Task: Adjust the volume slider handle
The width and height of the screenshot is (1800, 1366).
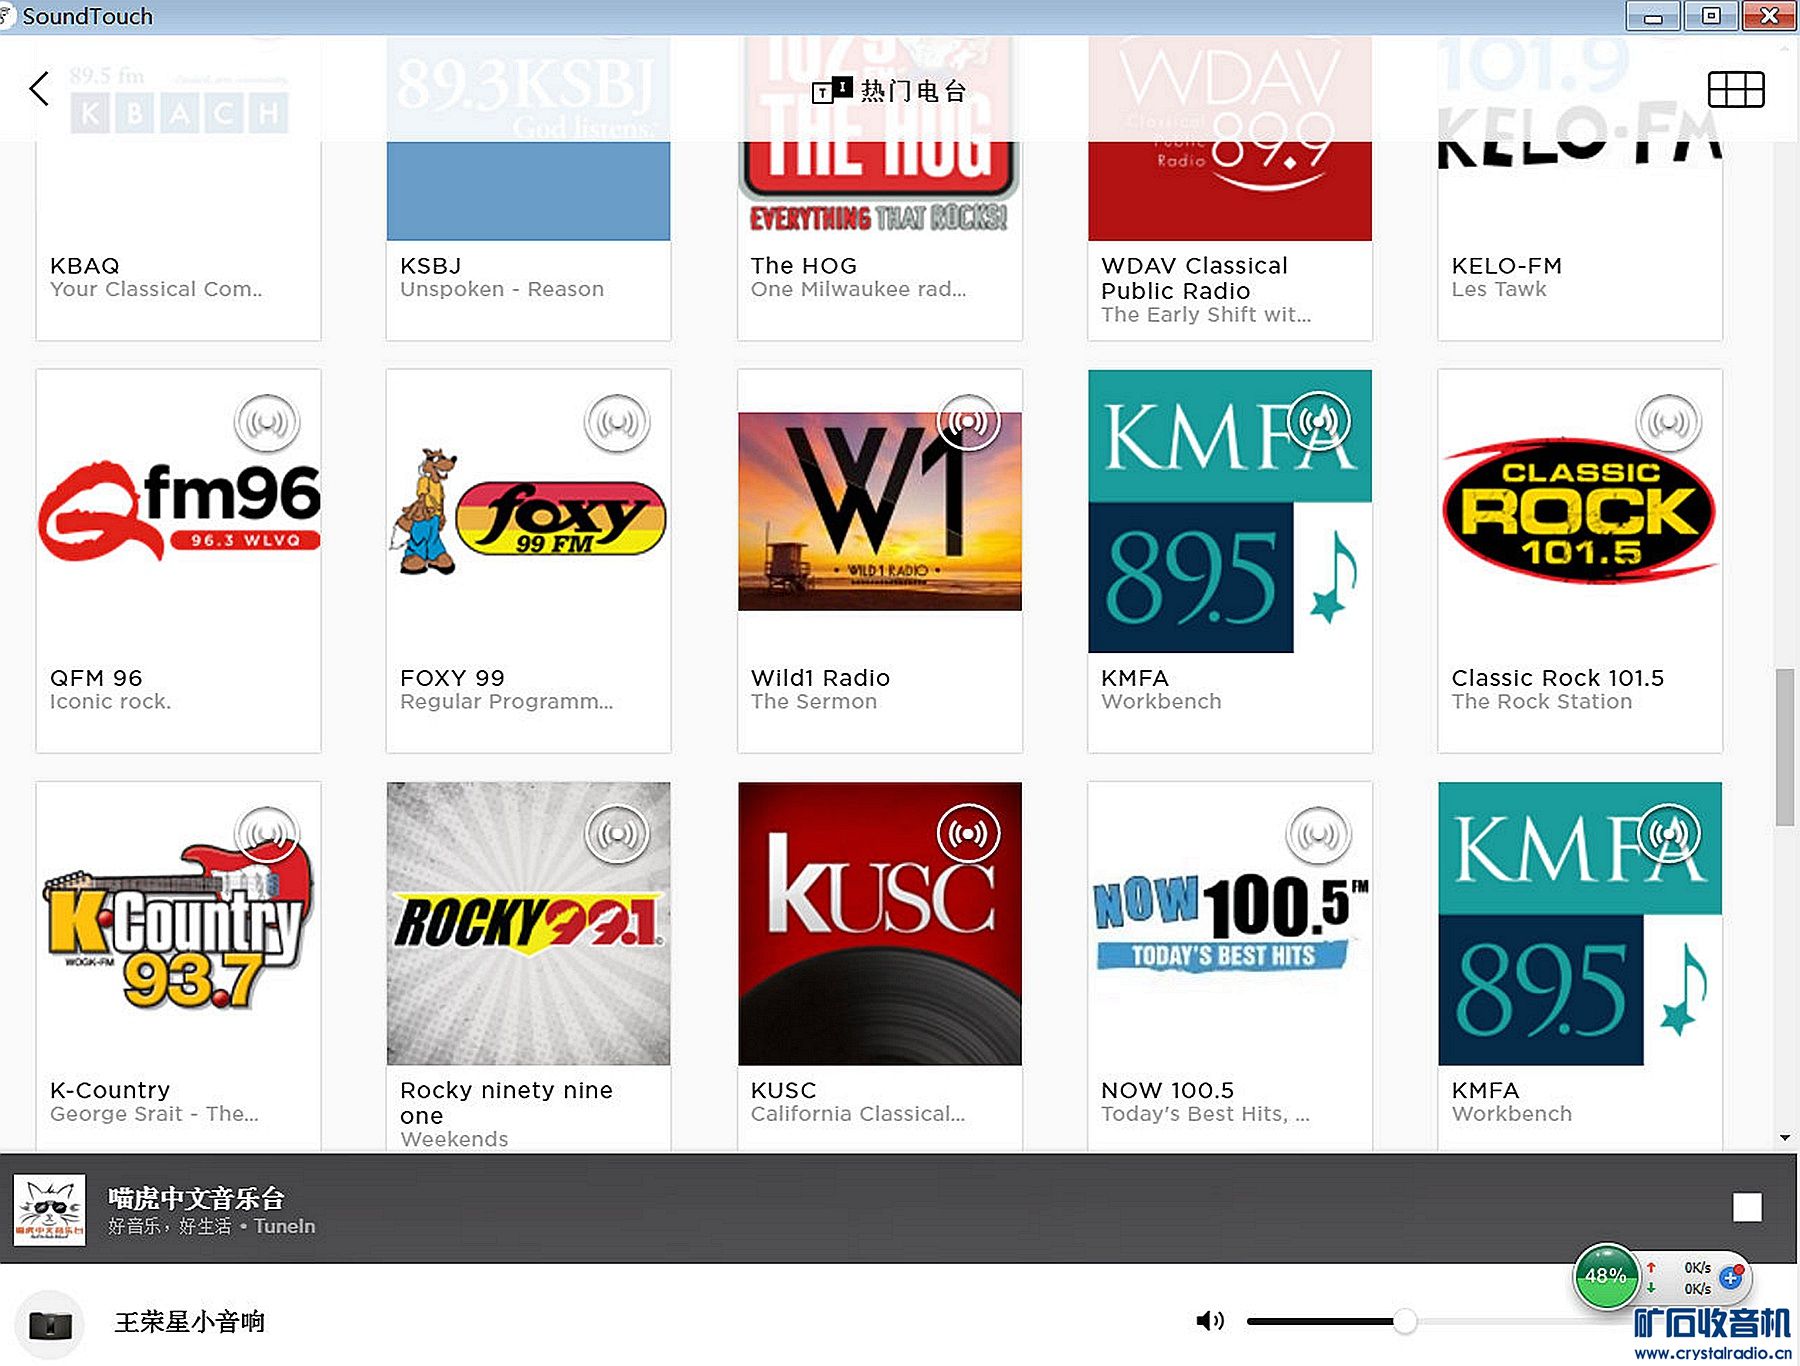Action: click(x=1405, y=1321)
